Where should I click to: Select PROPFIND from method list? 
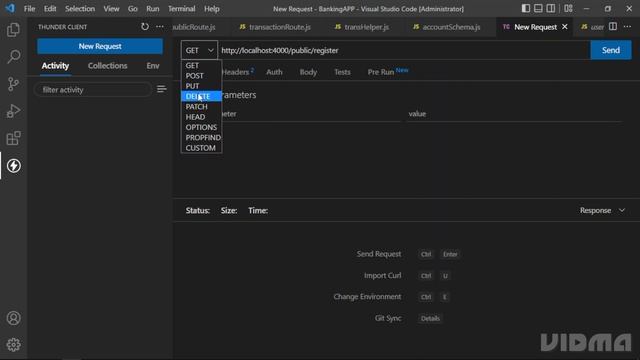(201, 138)
